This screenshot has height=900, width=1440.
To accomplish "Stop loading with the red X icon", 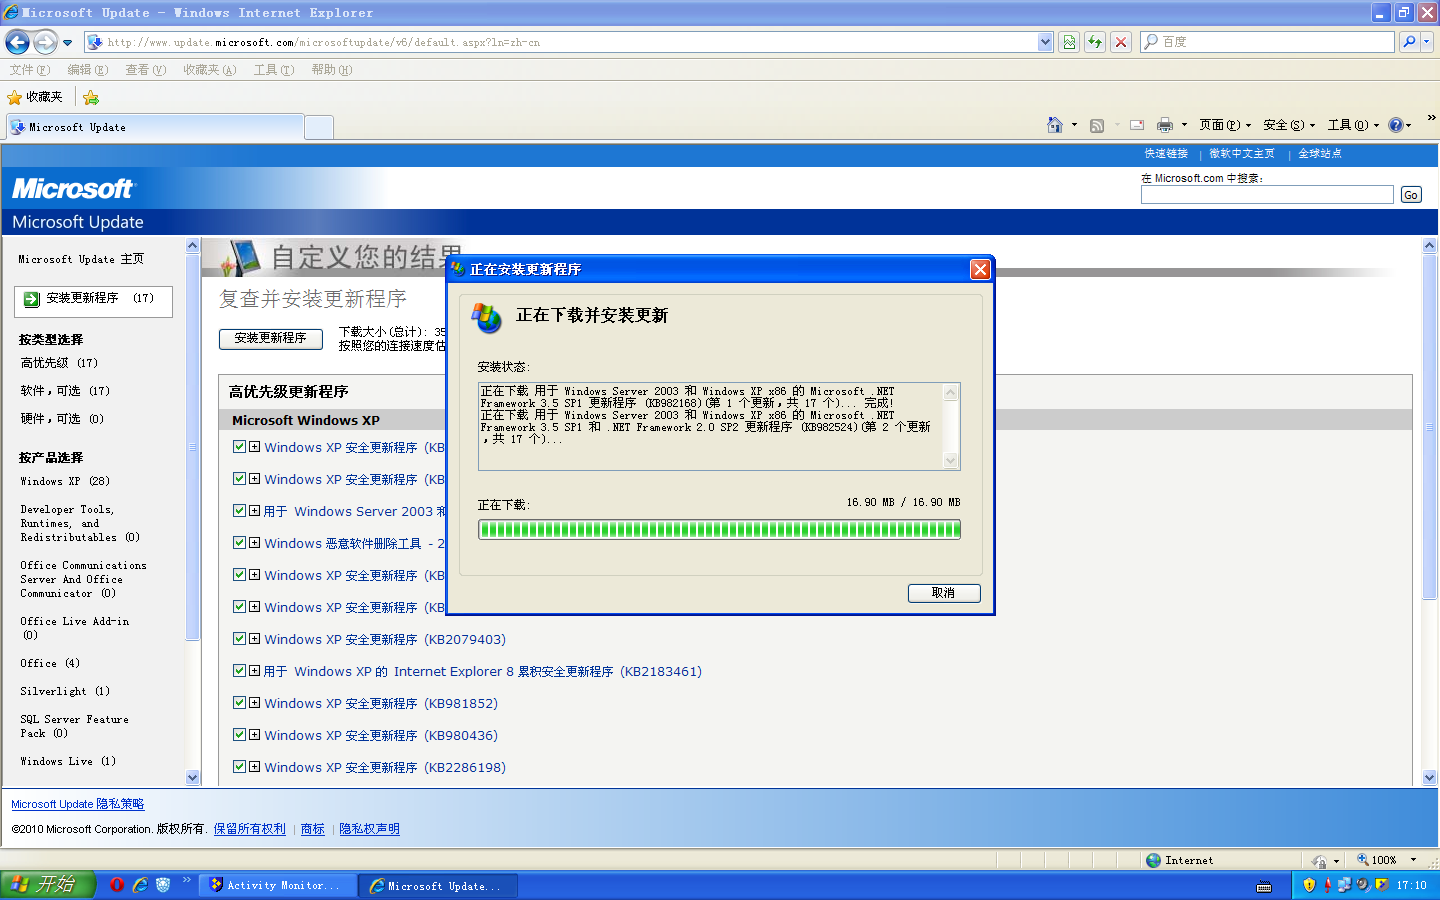I will click(1121, 42).
